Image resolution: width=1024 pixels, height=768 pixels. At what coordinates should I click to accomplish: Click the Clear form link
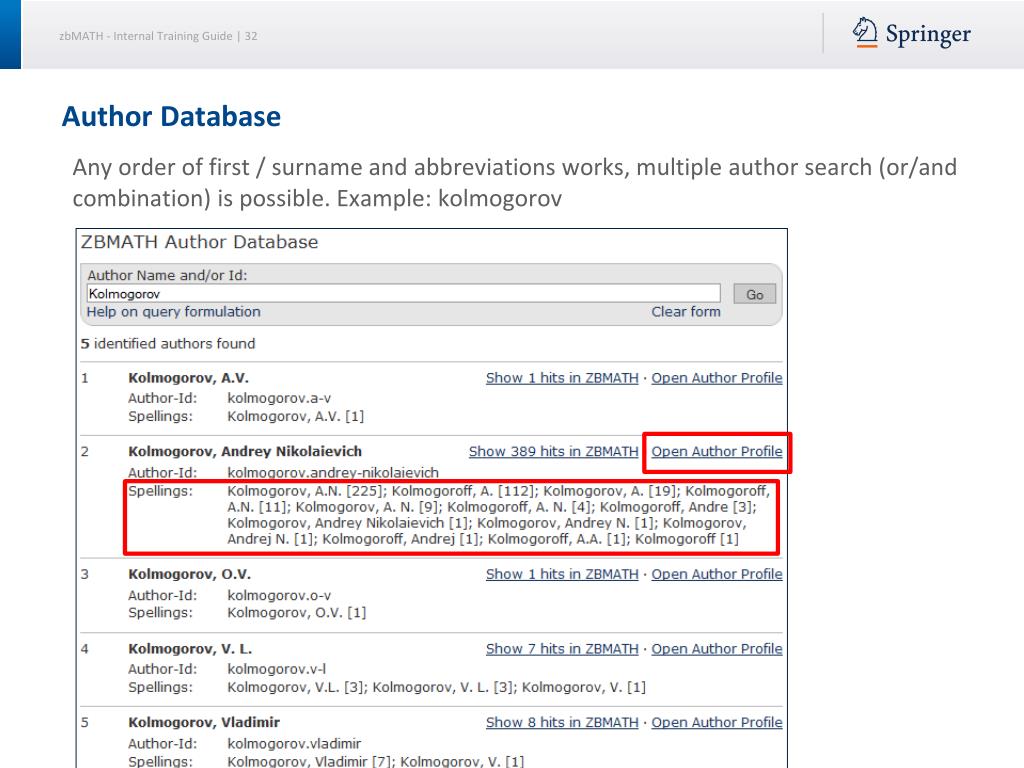point(686,312)
